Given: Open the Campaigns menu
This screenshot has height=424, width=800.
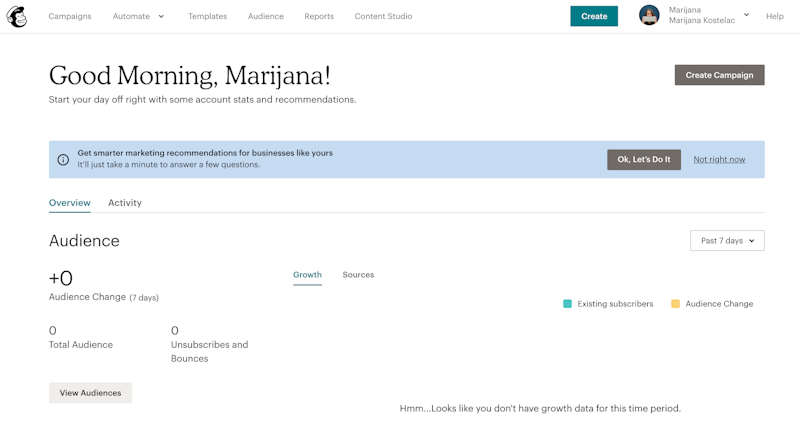Looking at the screenshot, I should [x=70, y=16].
